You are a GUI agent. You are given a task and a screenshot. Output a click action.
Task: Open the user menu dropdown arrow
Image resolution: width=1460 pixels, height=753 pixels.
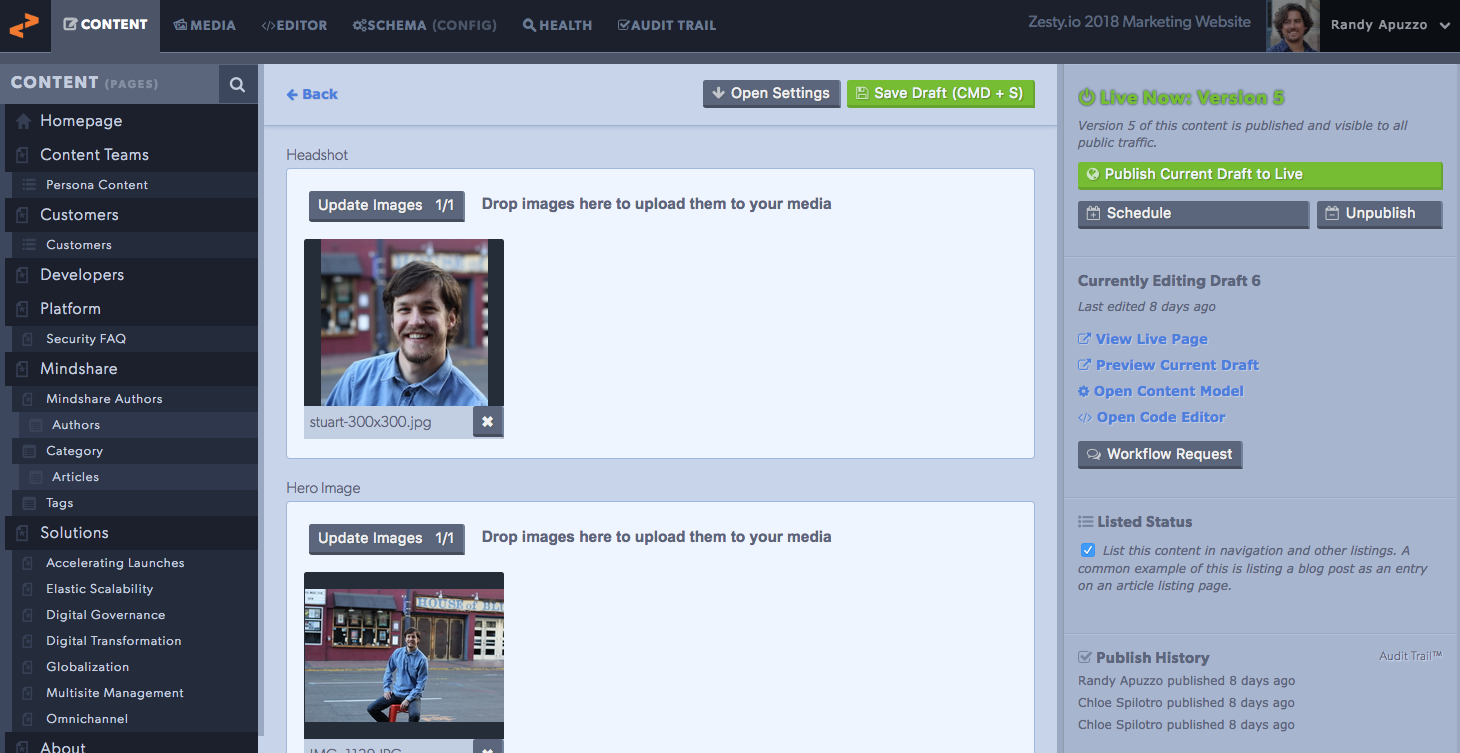pyautogui.click(x=1444, y=26)
